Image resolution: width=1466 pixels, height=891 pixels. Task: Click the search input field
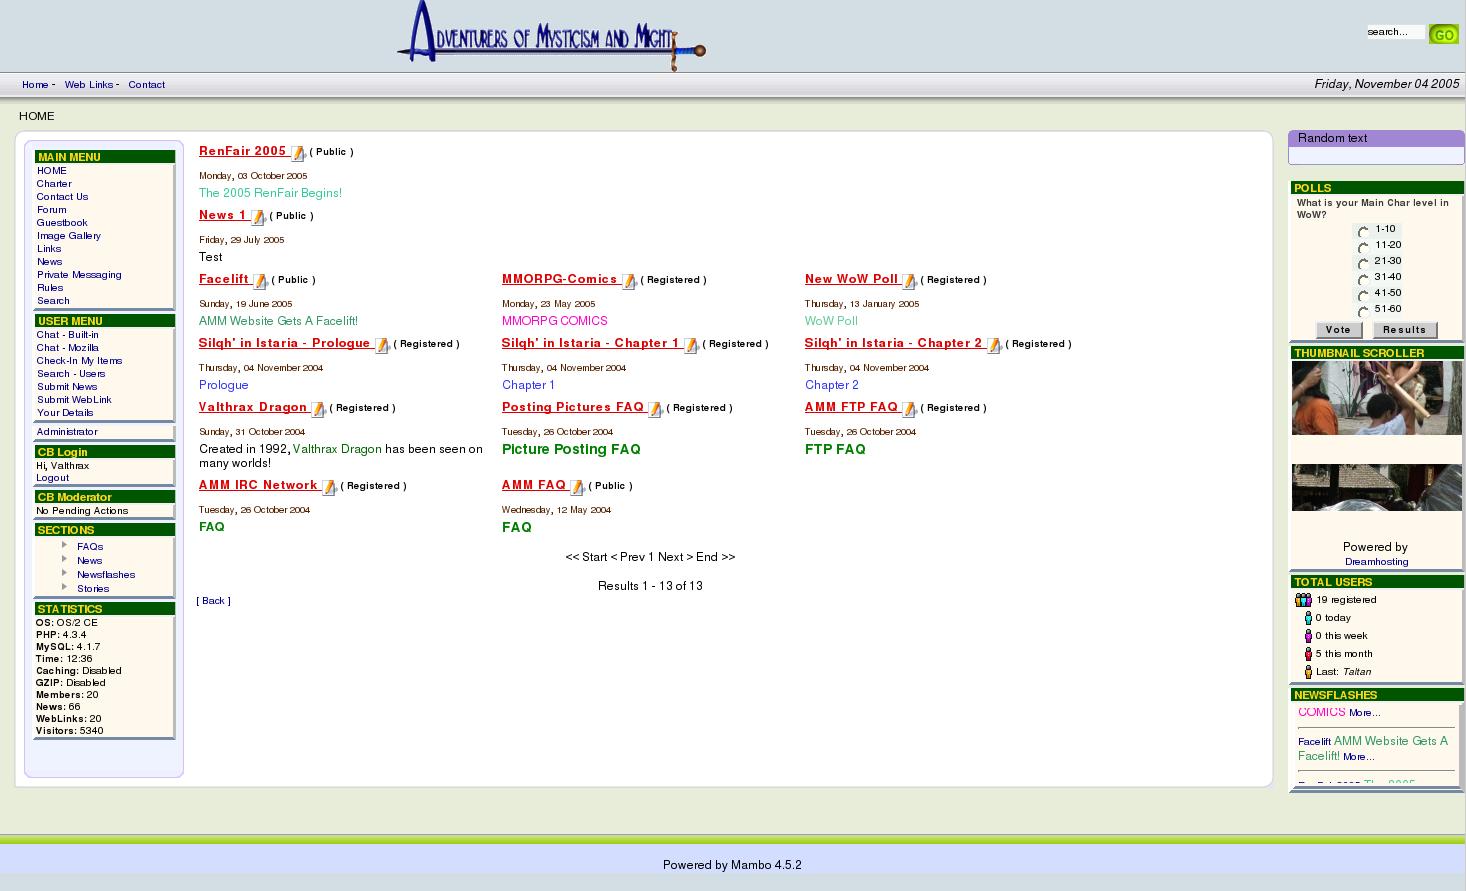pyautogui.click(x=1395, y=32)
